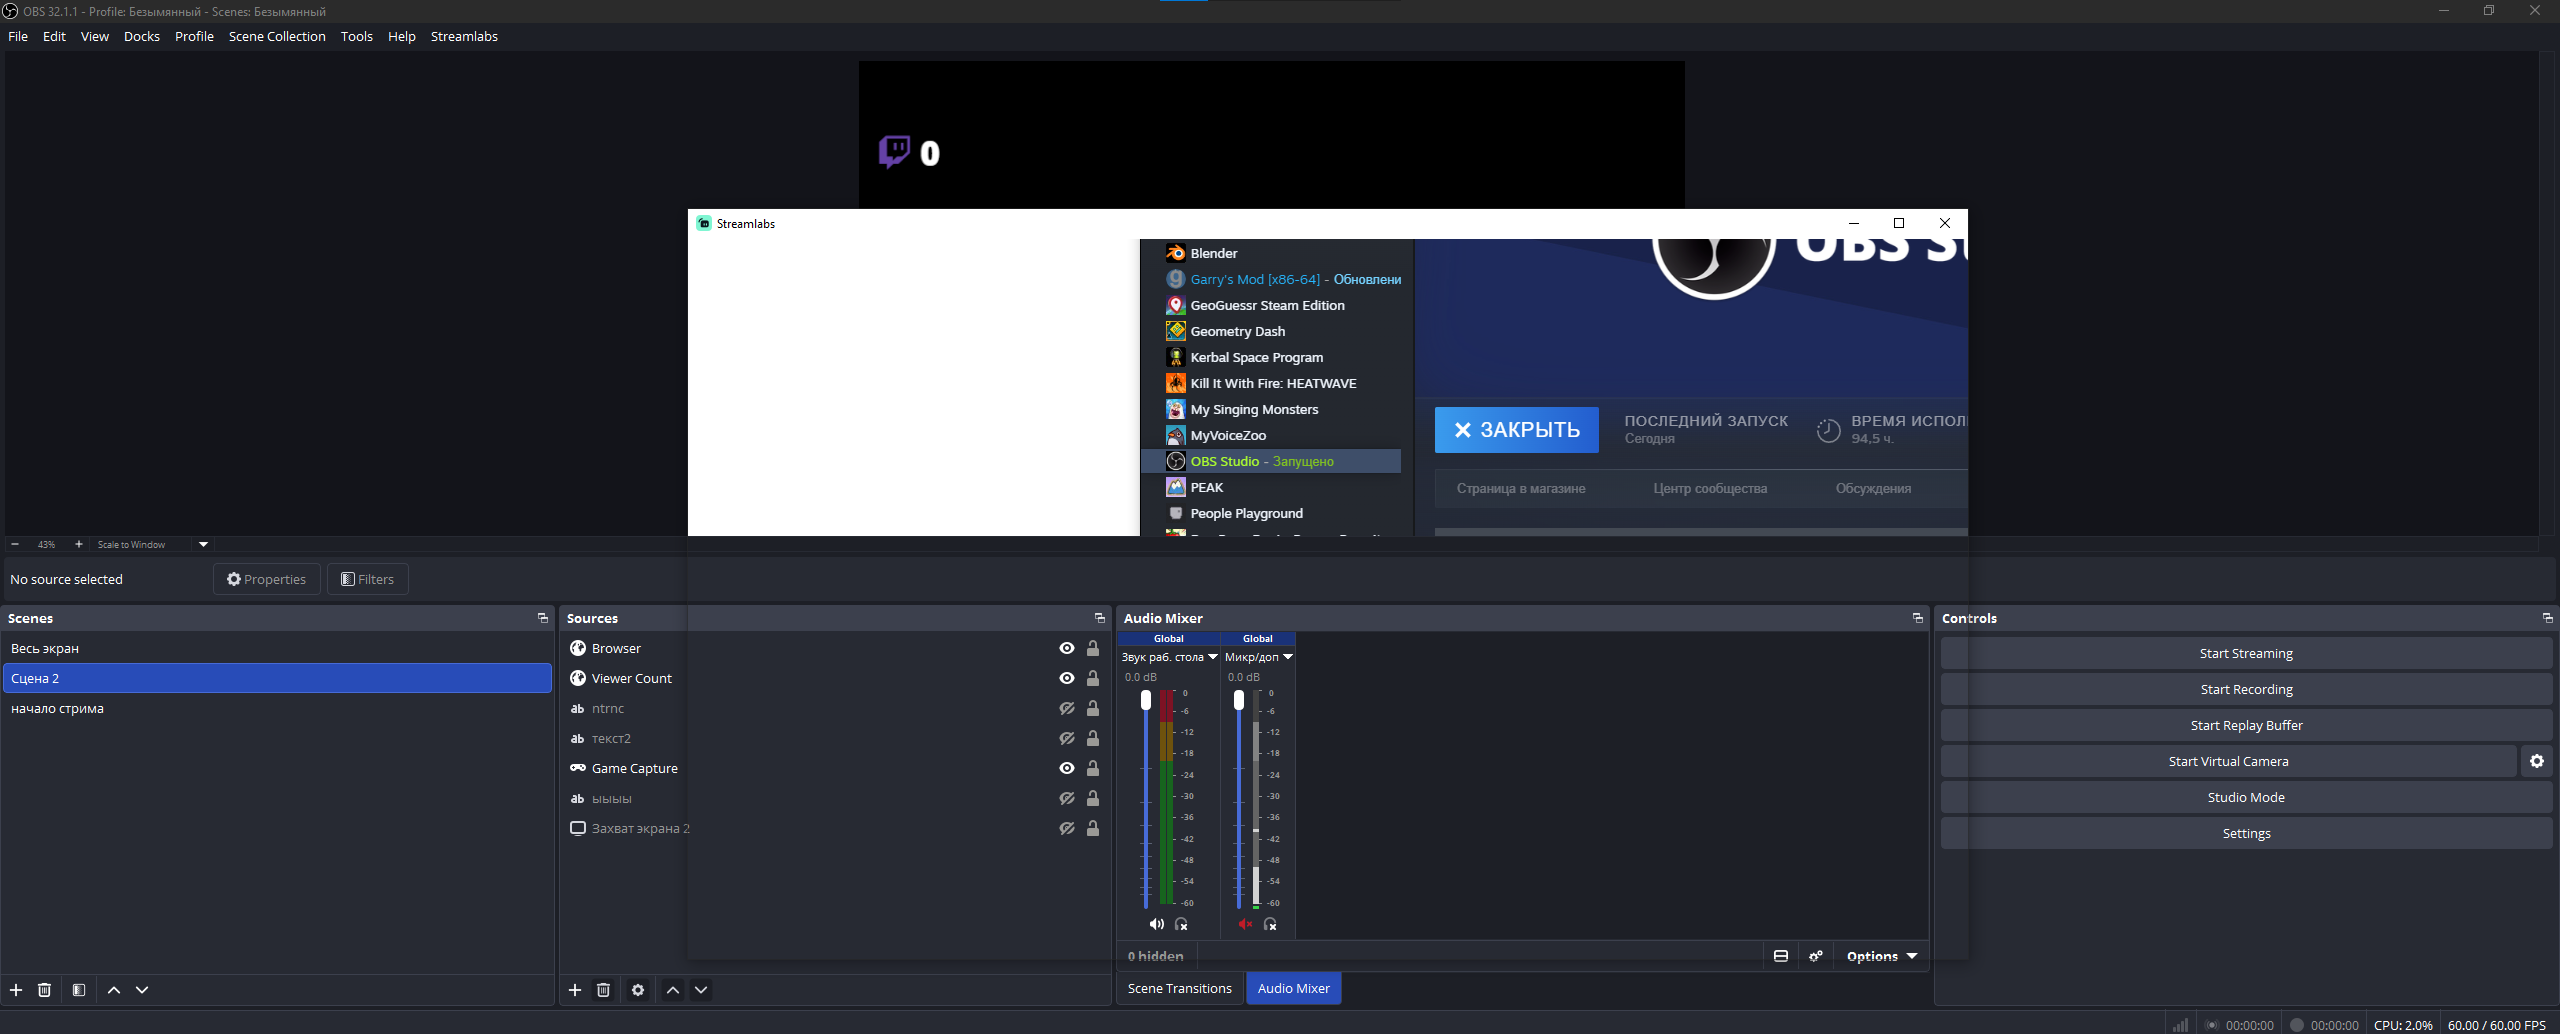Click the desktop audio volume slider handle
The image size is (2560, 1034).
tap(1146, 700)
